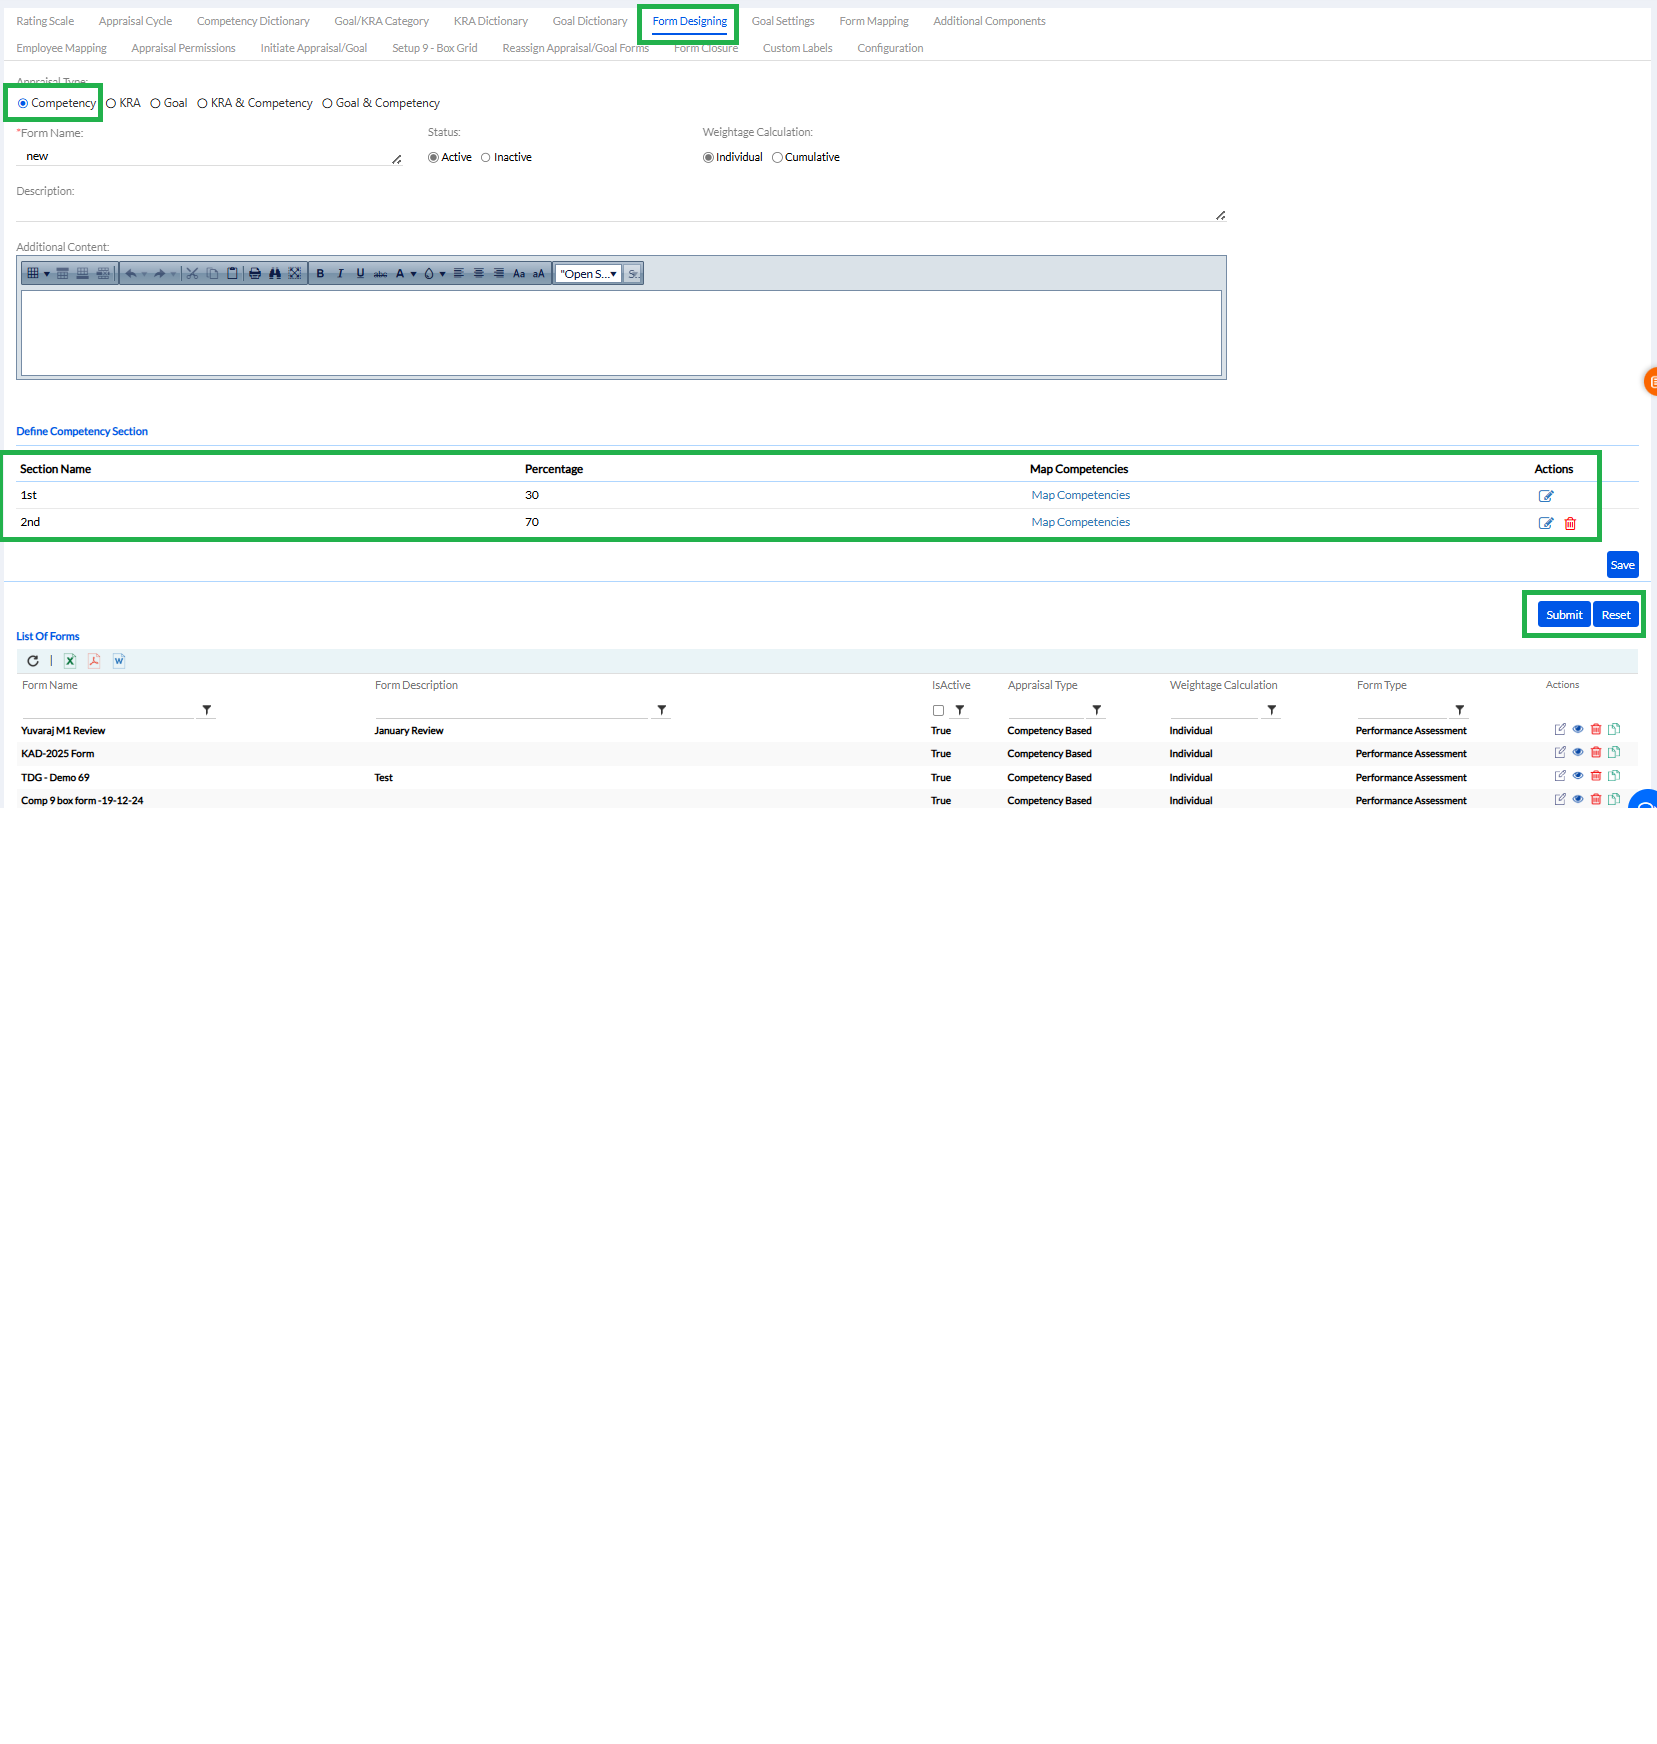Open the Form Name column filter menu
The image size is (1657, 1744).
207,710
